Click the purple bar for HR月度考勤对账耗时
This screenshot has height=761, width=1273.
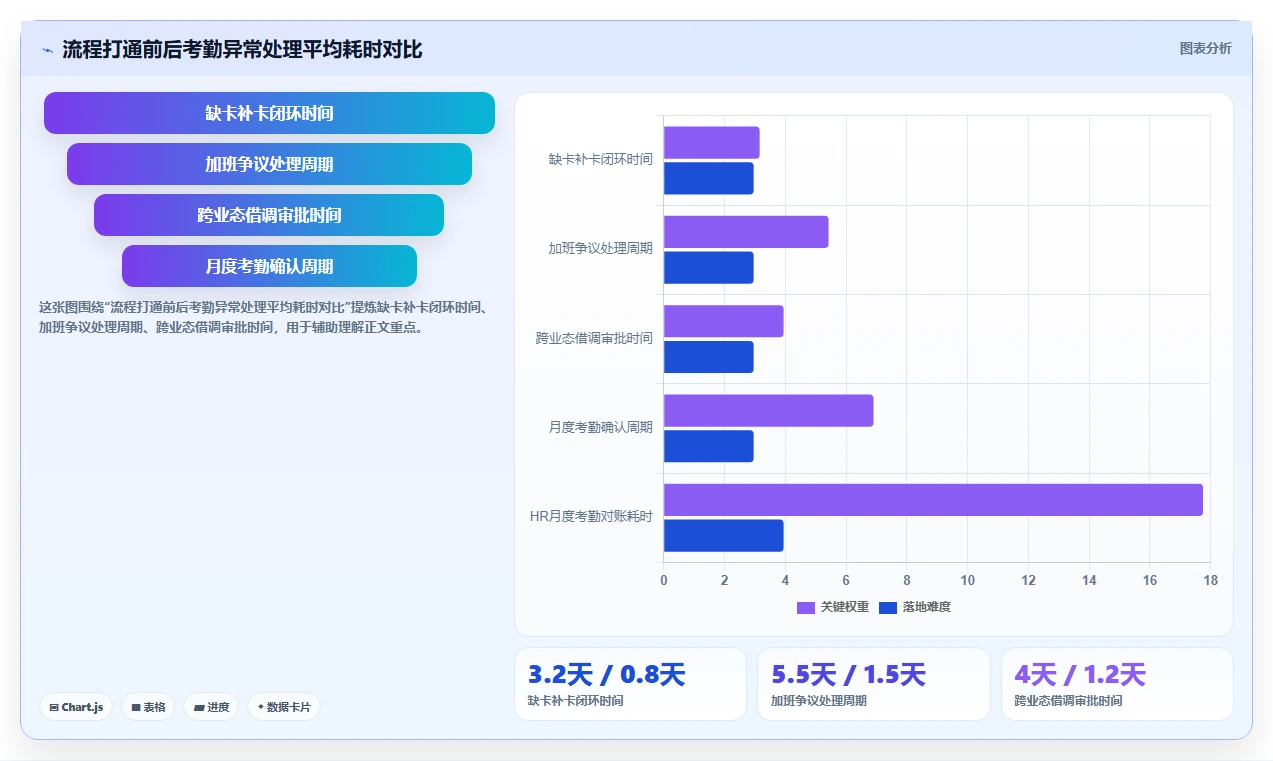point(933,500)
